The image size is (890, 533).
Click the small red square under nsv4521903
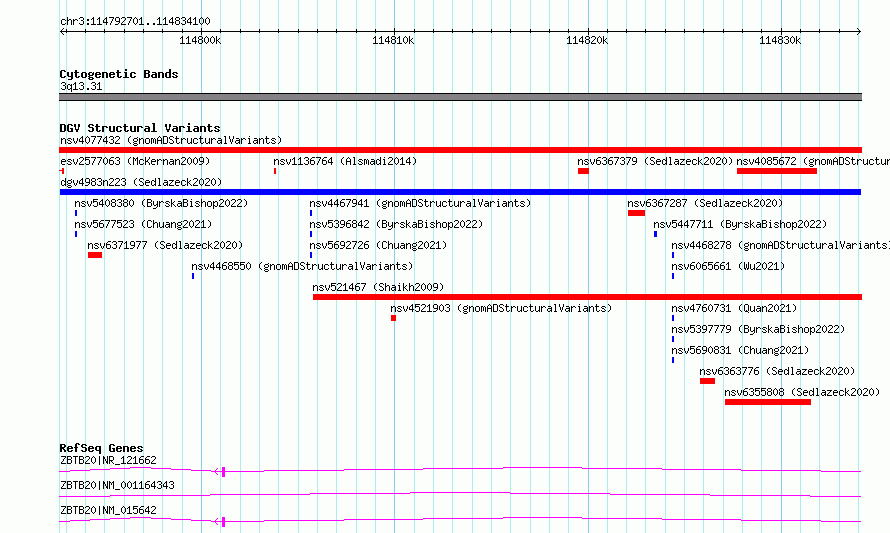pyautogui.click(x=393, y=318)
